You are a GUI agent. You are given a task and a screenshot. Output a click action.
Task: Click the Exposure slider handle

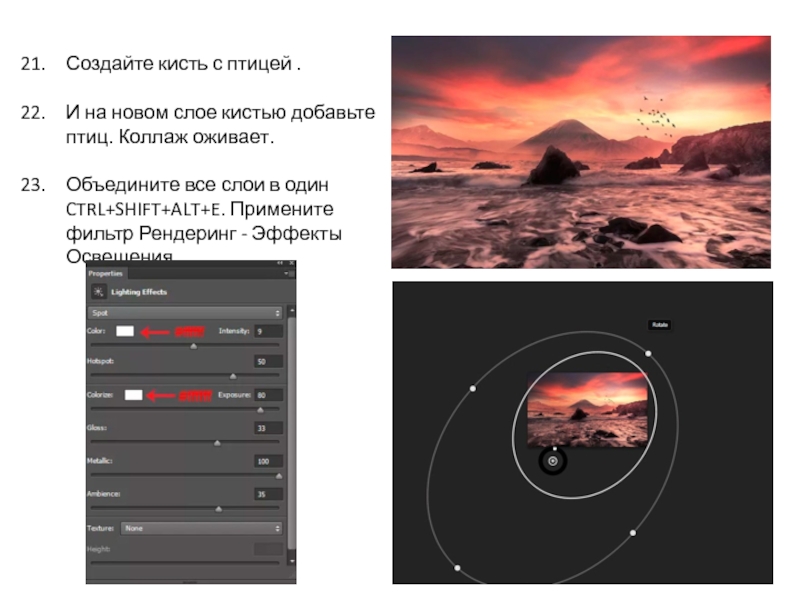(x=260, y=410)
